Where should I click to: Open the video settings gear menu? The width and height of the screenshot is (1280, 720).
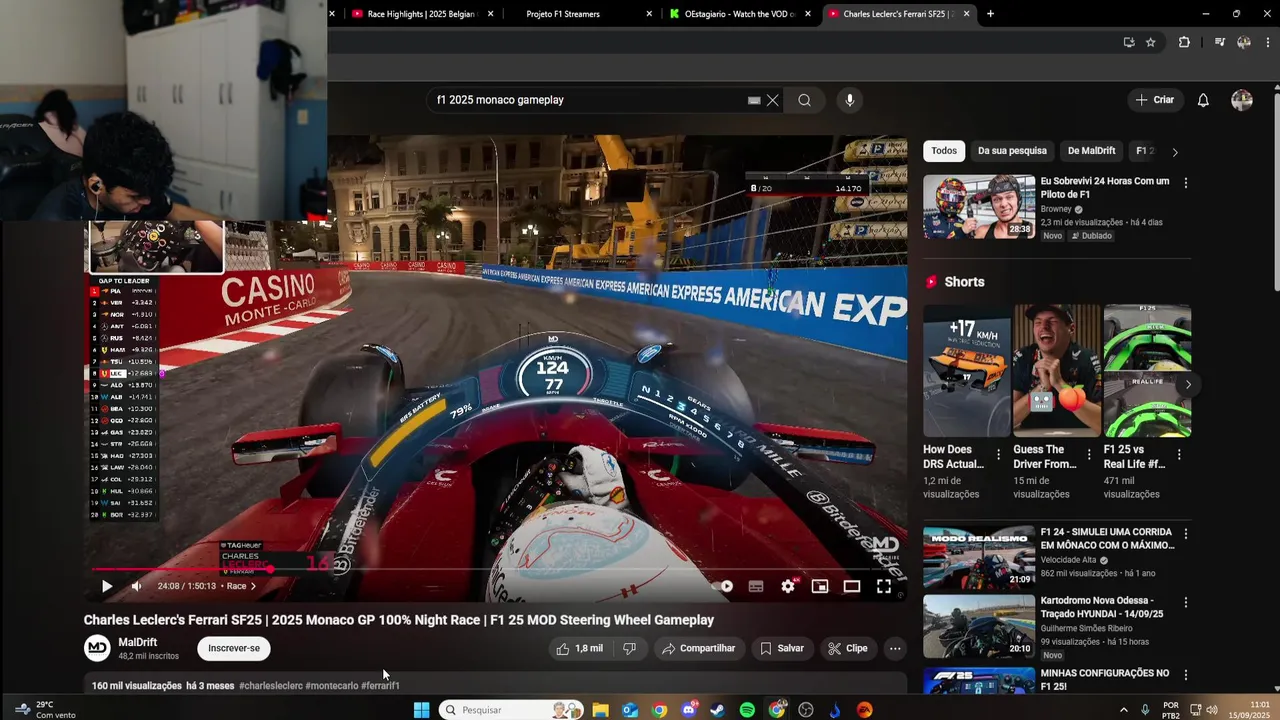pos(788,586)
